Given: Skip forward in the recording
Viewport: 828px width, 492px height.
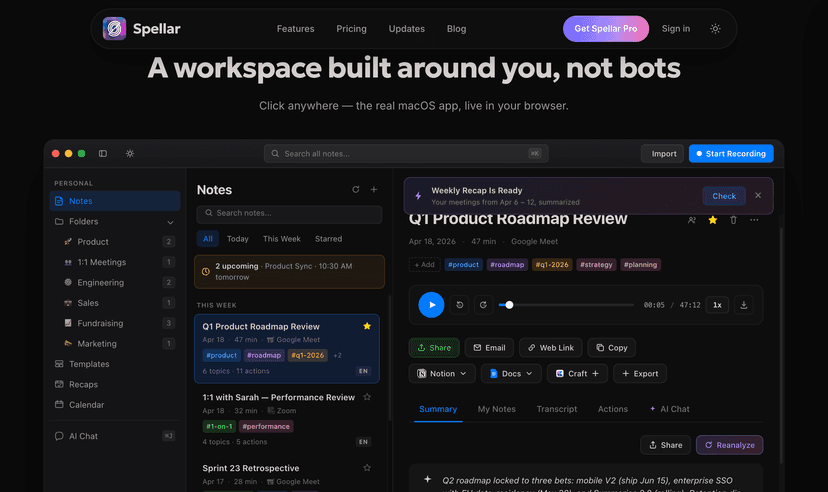Looking at the screenshot, I should coord(483,305).
